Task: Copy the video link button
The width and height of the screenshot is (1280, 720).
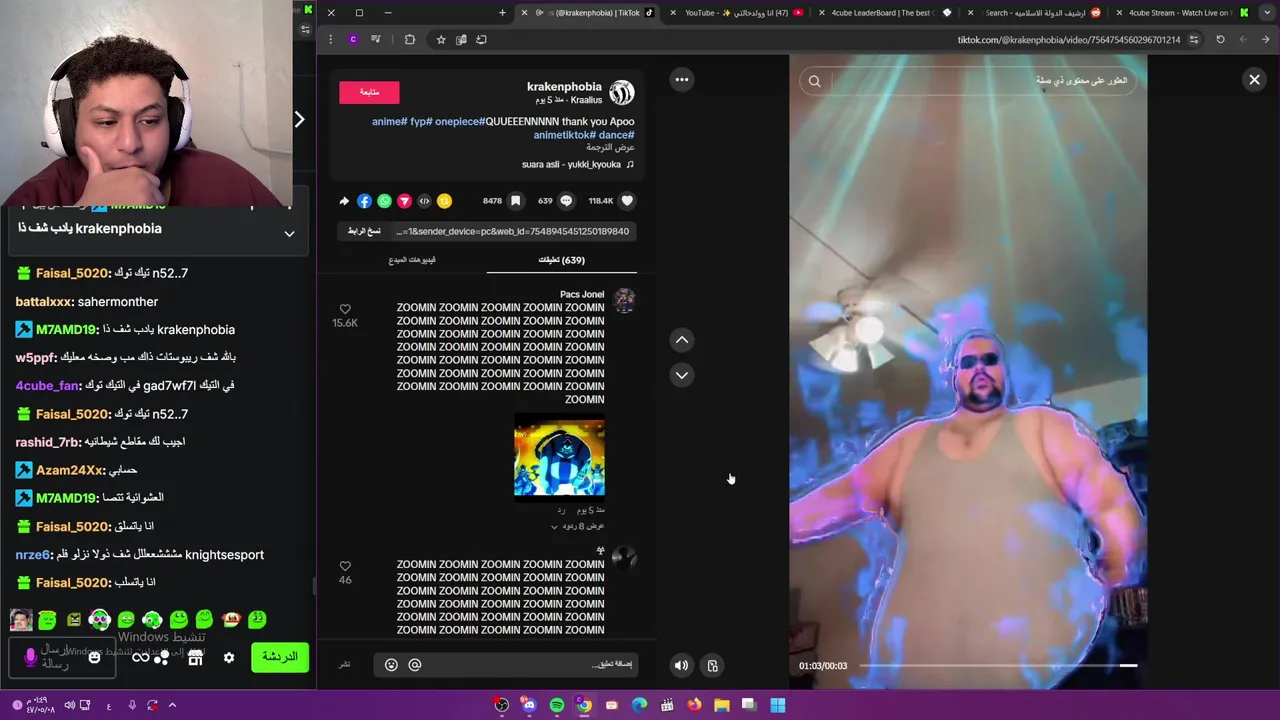Action: [x=364, y=231]
